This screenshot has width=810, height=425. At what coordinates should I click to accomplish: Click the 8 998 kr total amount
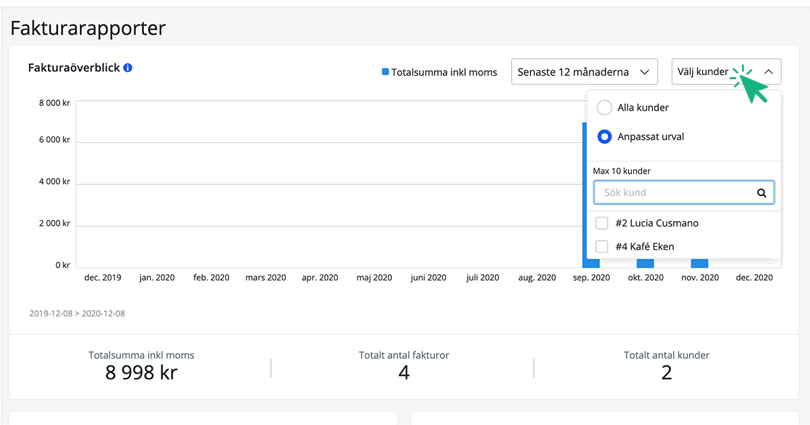[141, 373]
